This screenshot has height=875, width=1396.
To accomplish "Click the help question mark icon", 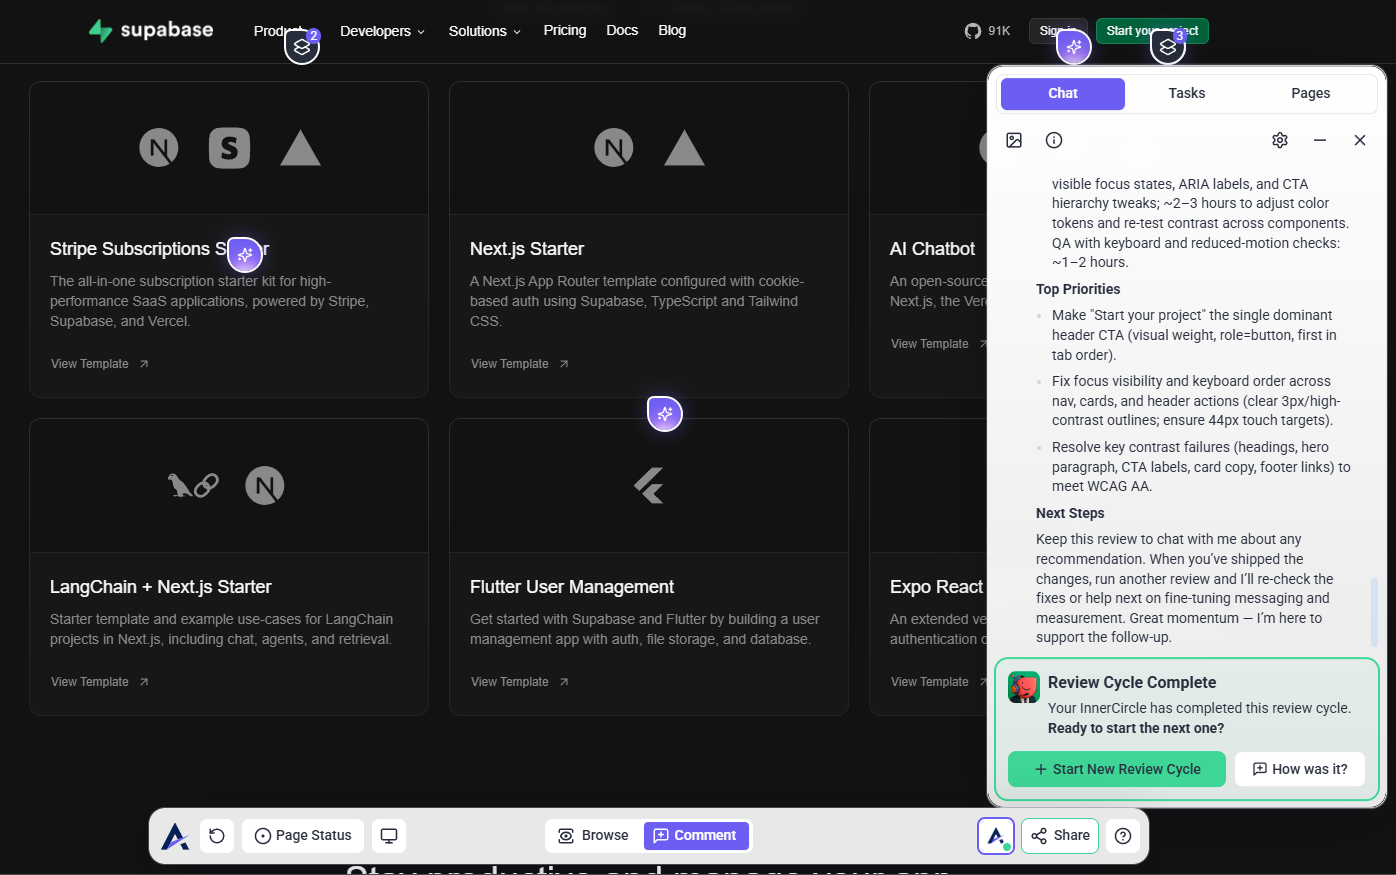I will [x=1123, y=836].
